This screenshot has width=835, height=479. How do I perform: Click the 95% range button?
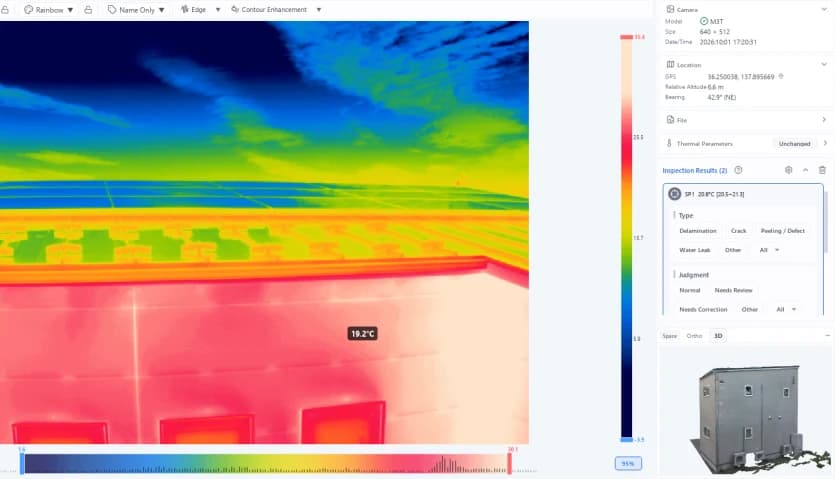click(628, 464)
